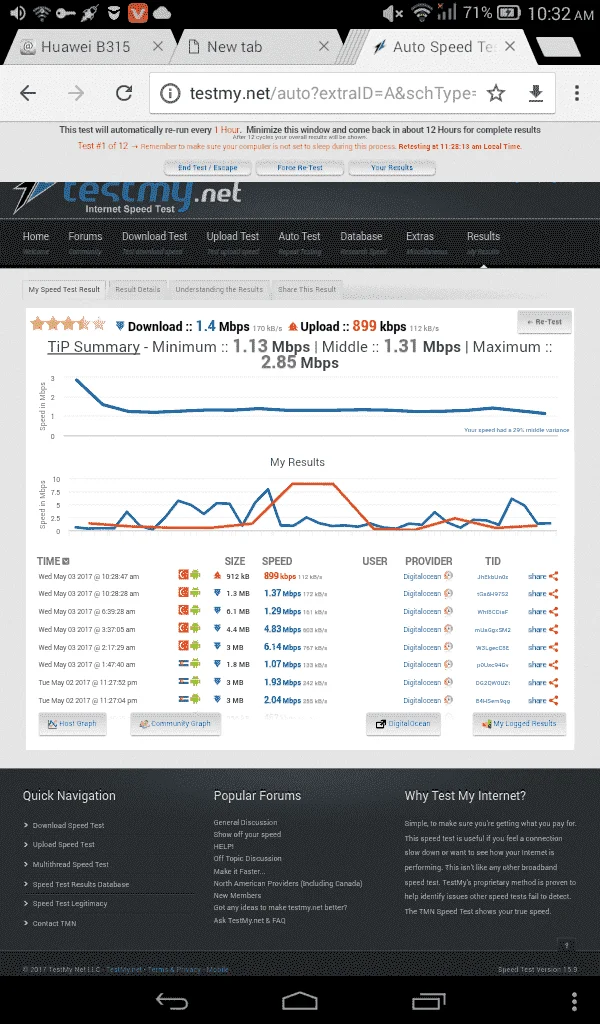Click the Community Graph button
Image resolution: width=600 pixels, height=1024 pixels.
click(175, 724)
